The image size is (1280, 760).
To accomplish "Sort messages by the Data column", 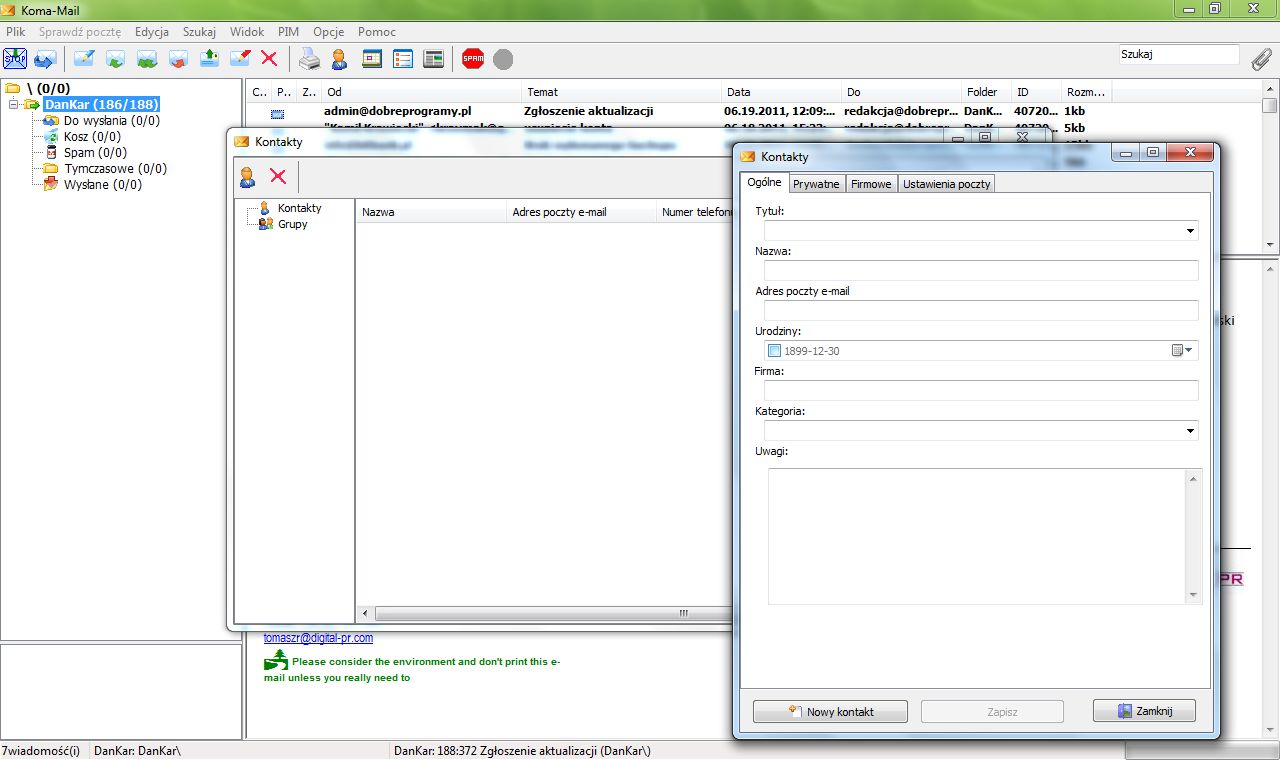I will pos(782,92).
